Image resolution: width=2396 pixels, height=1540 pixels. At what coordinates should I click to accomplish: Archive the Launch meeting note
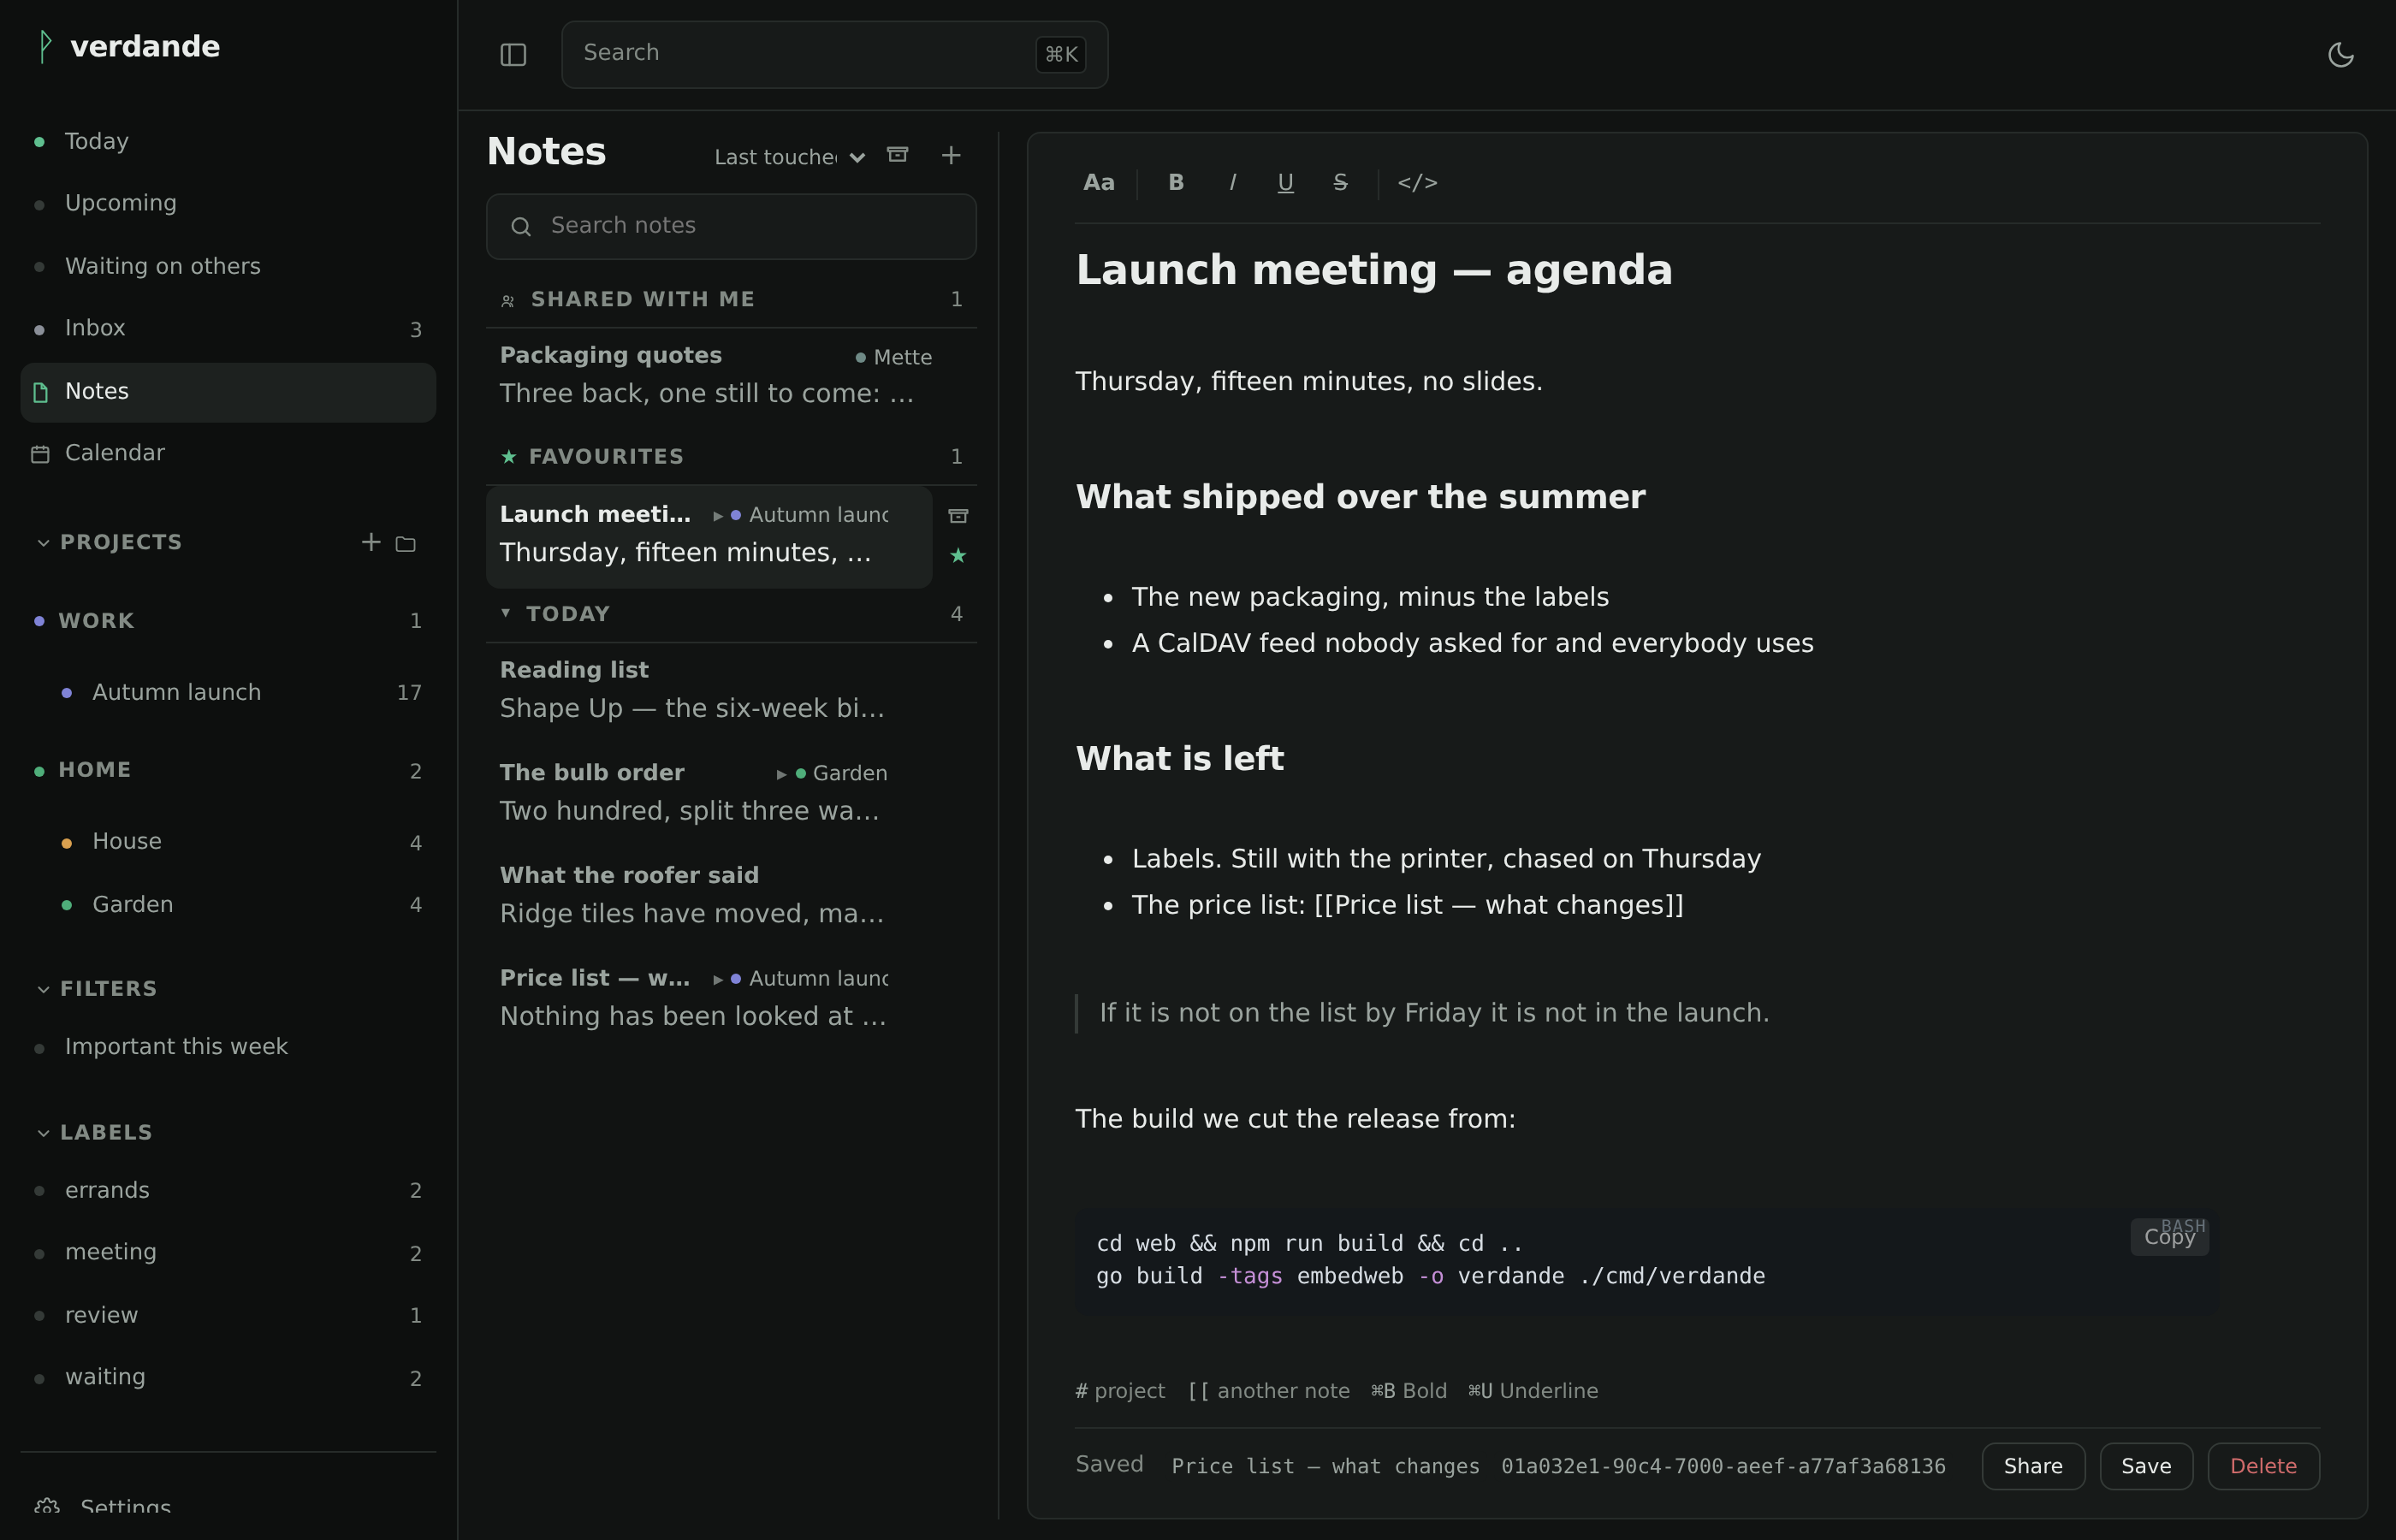[958, 516]
